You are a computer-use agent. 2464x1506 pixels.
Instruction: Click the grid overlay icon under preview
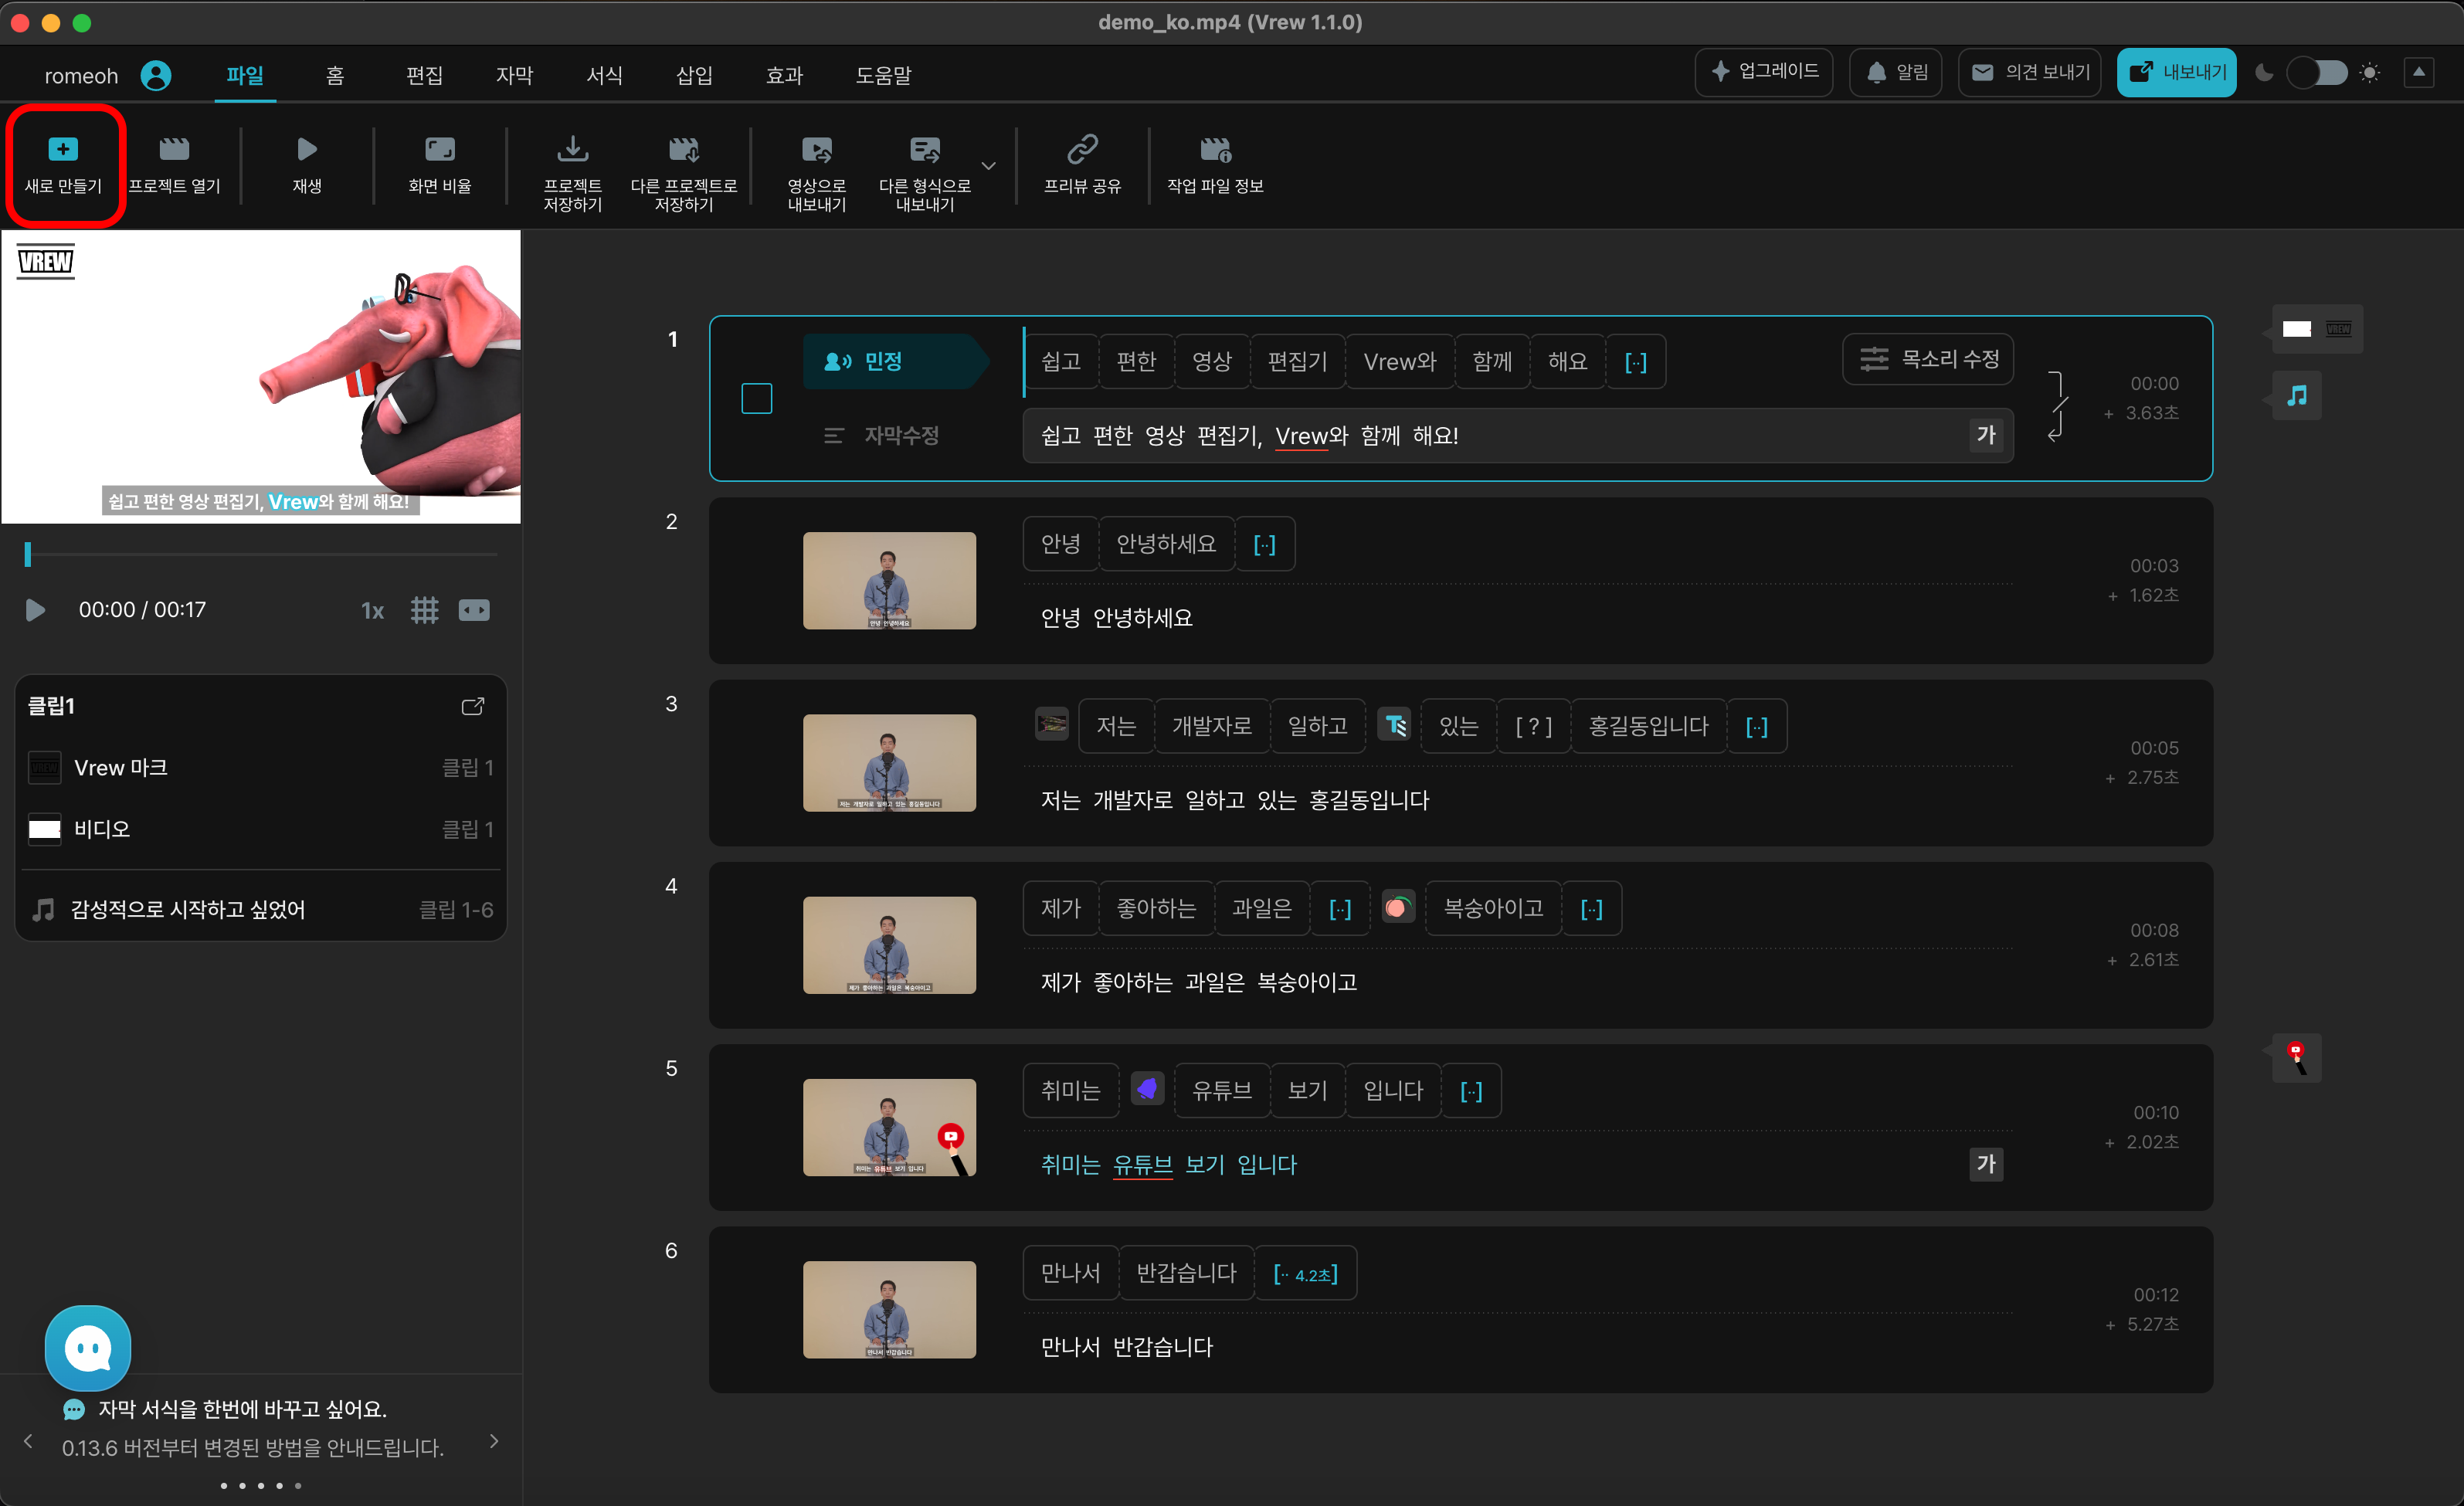click(x=424, y=610)
